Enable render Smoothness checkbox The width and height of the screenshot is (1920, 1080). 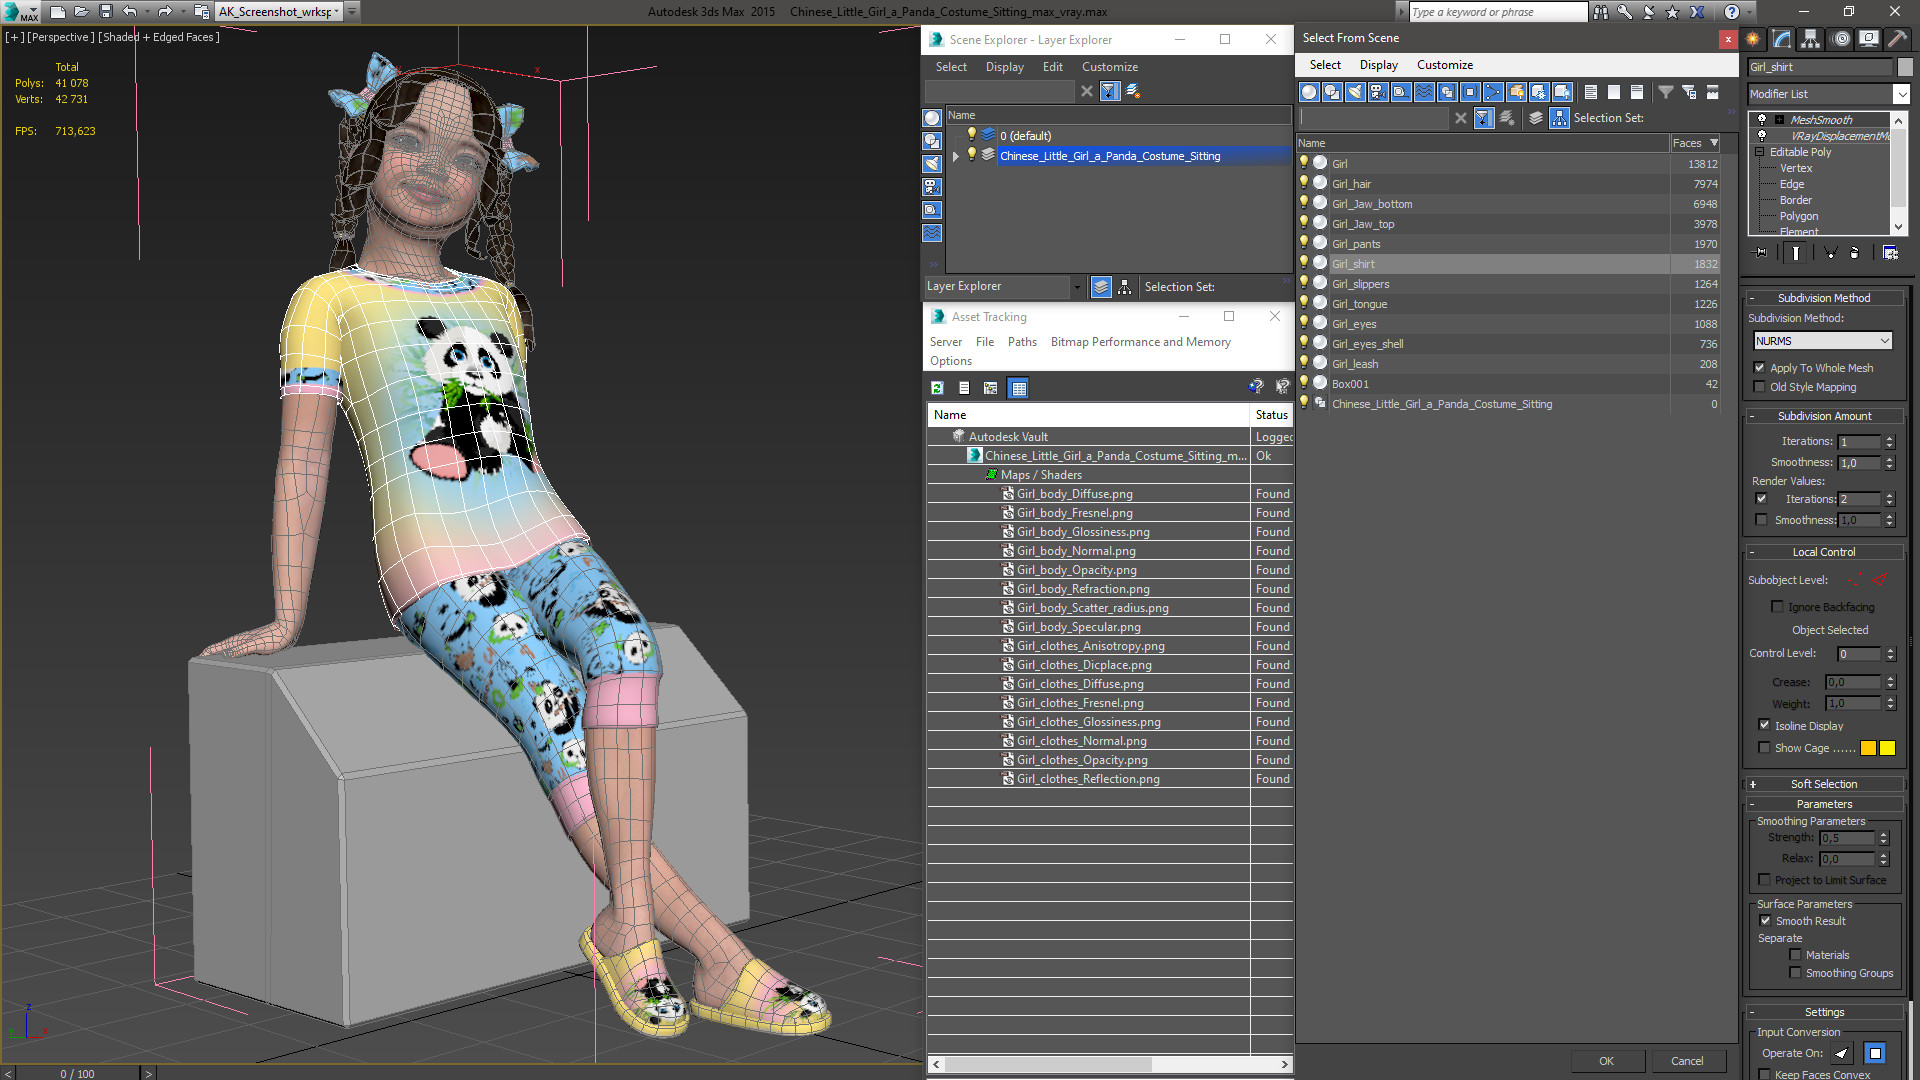click(1761, 520)
